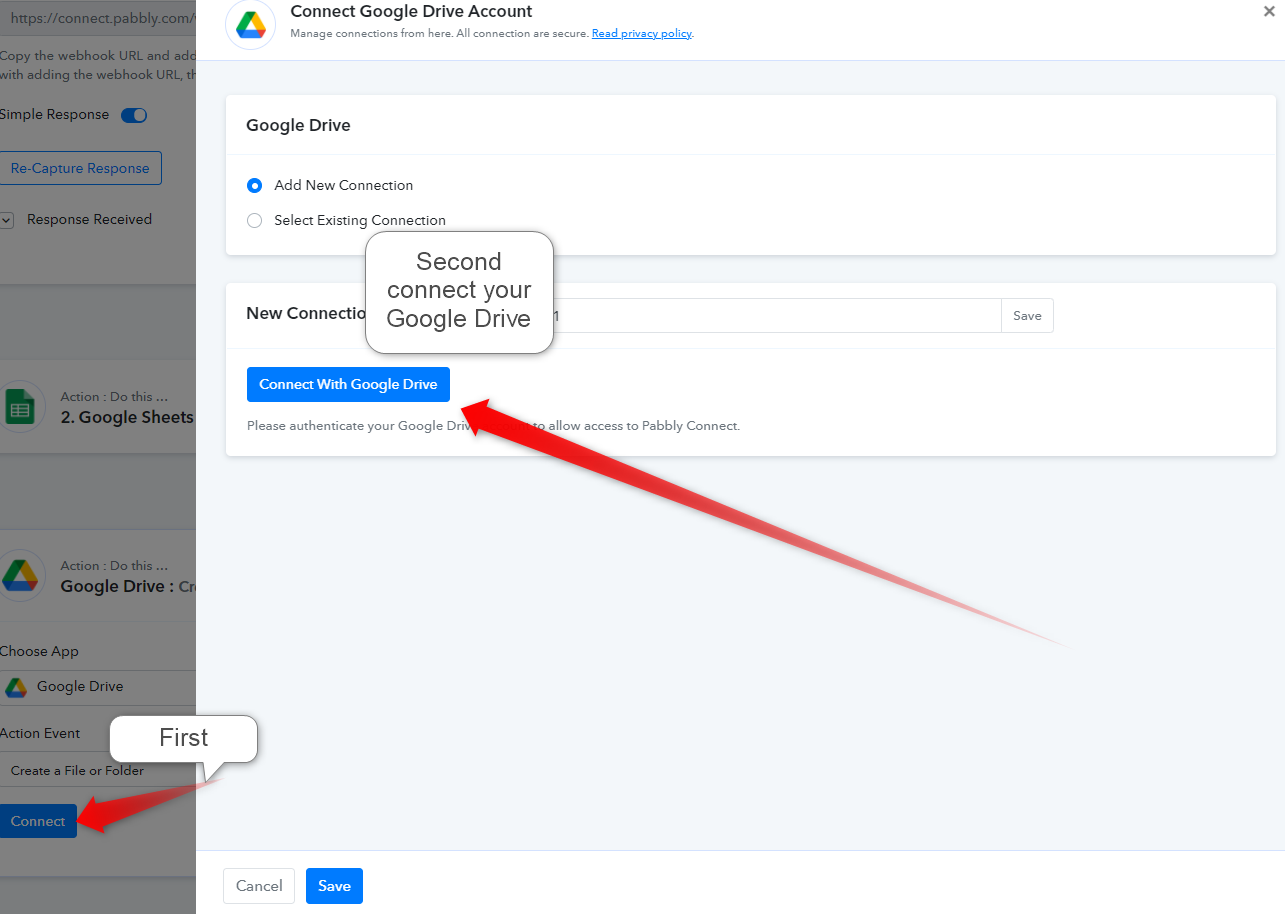Click the "Response Received" label
The width and height of the screenshot is (1285, 914).
coord(89,220)
